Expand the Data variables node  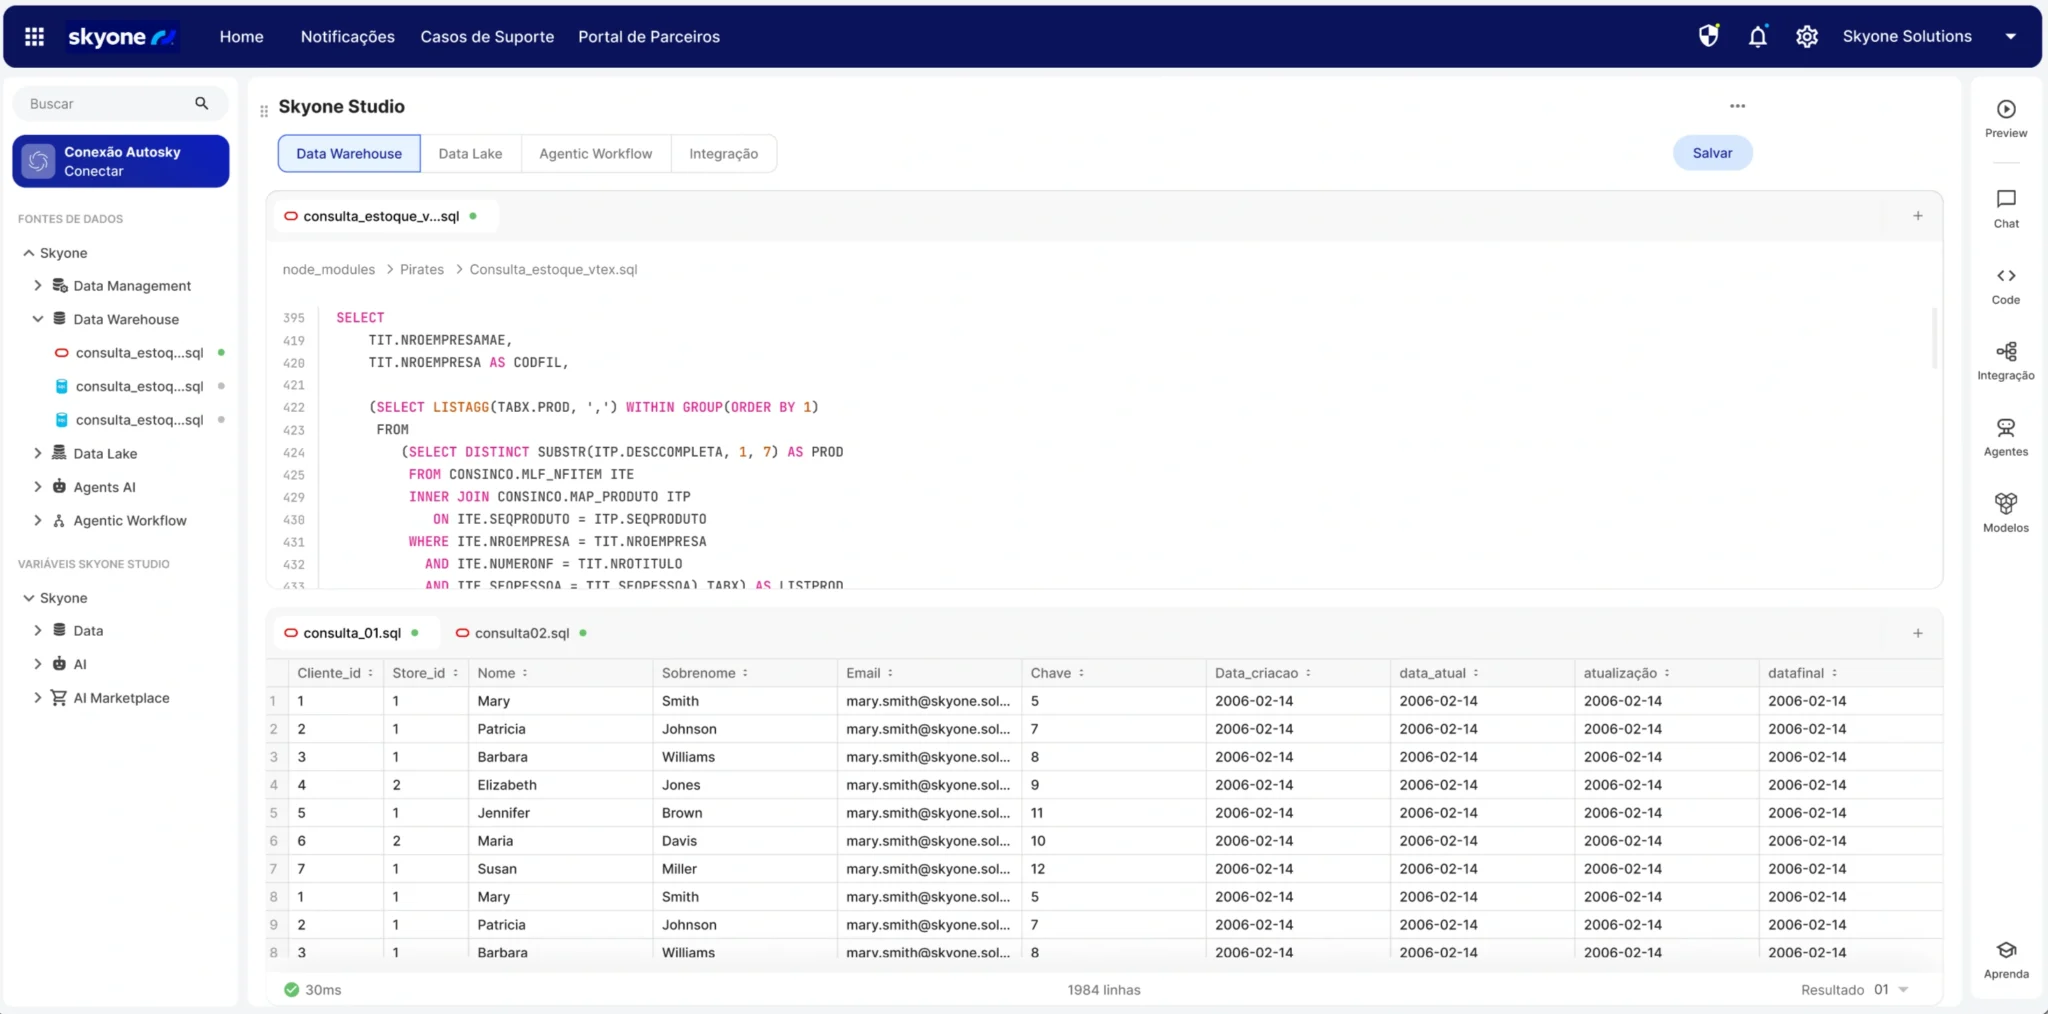[38, 631]
